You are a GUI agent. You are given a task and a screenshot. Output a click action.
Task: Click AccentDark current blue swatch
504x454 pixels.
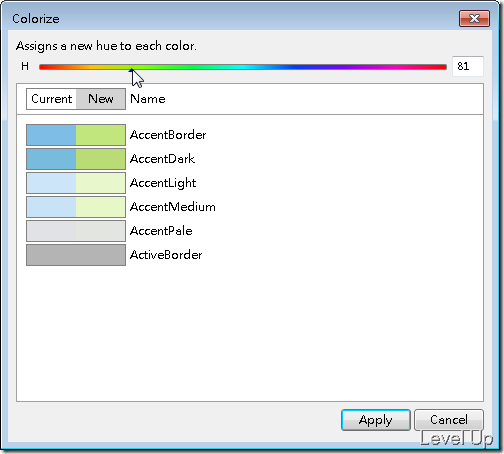(51, 159)
